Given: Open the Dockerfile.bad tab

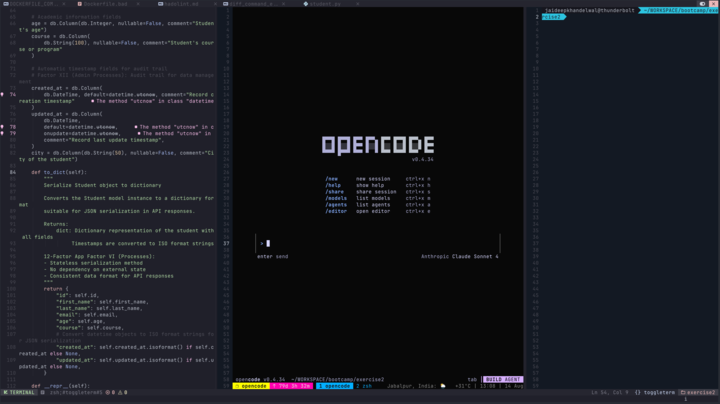Looking at the screenshot, I should pos(105,4).
